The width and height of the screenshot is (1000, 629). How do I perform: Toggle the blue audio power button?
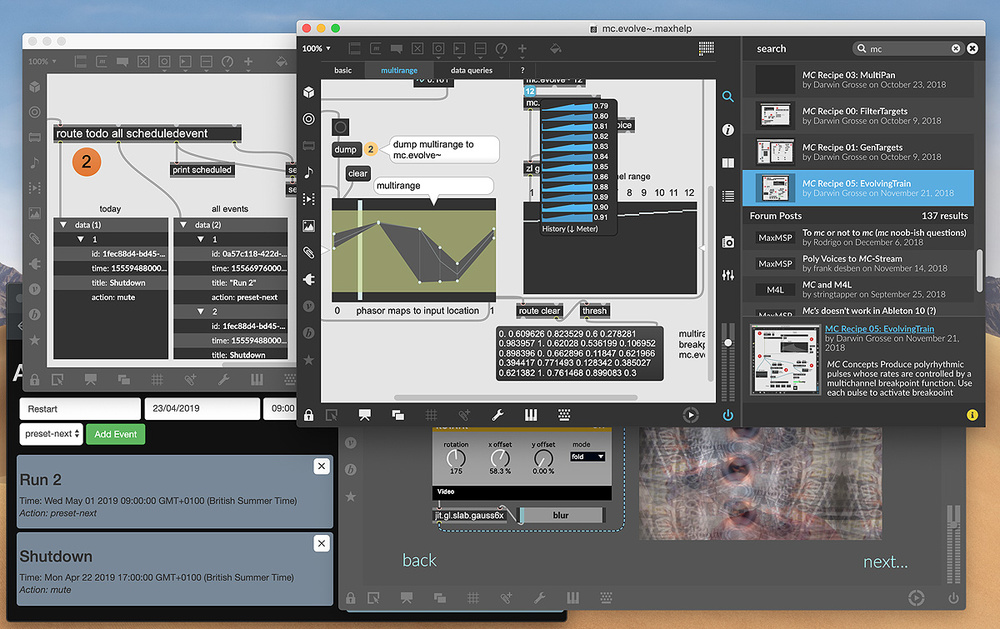point(728,415)
